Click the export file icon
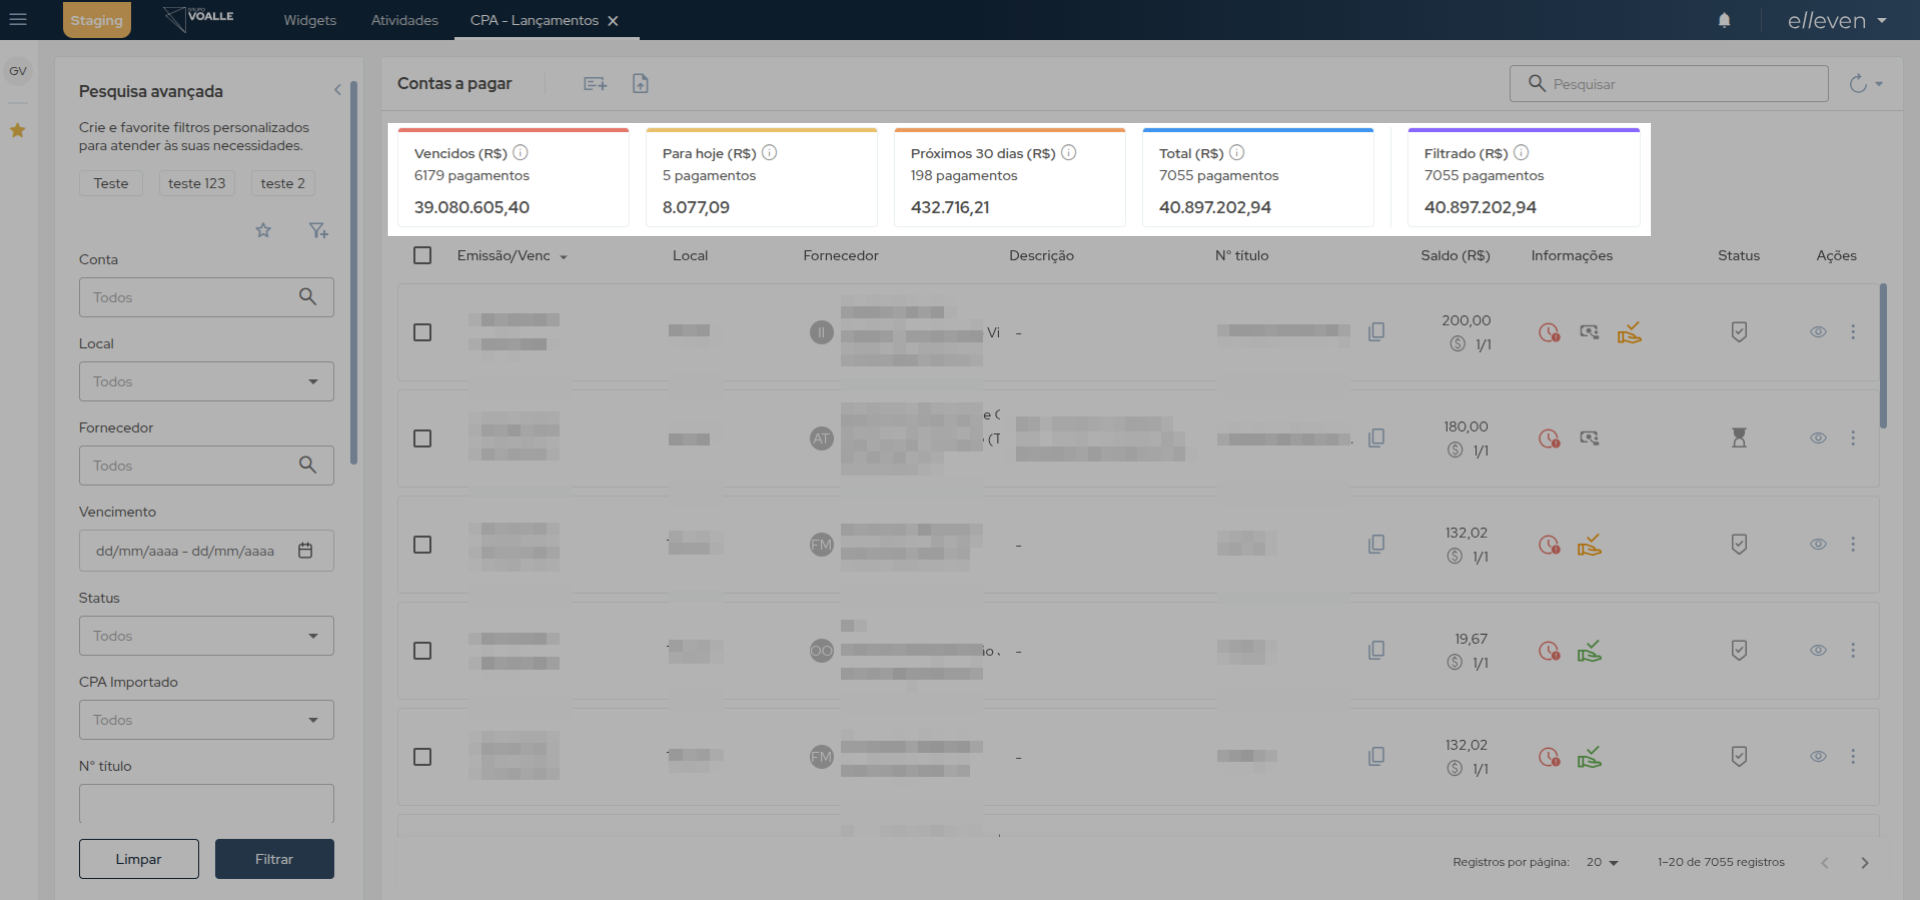Image resolution: width=1920 pixels, height=900 pixels. 640,84
